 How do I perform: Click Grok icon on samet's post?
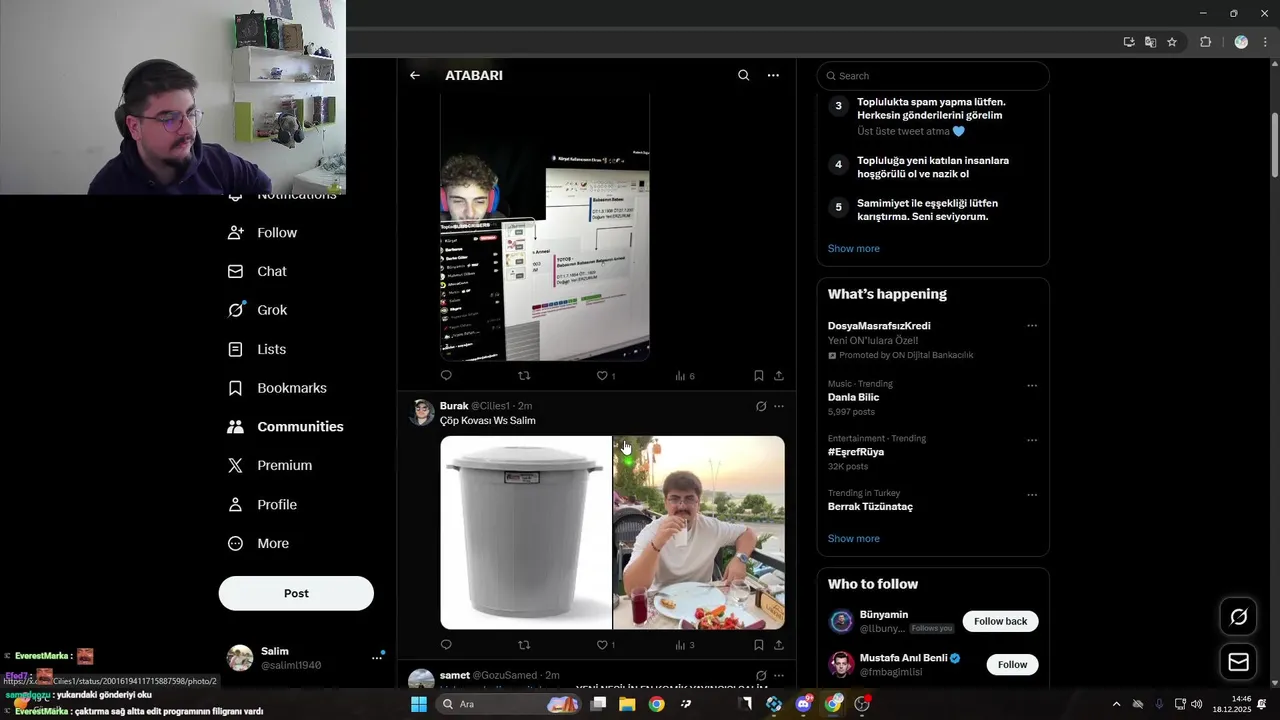(x=761, y=676)
